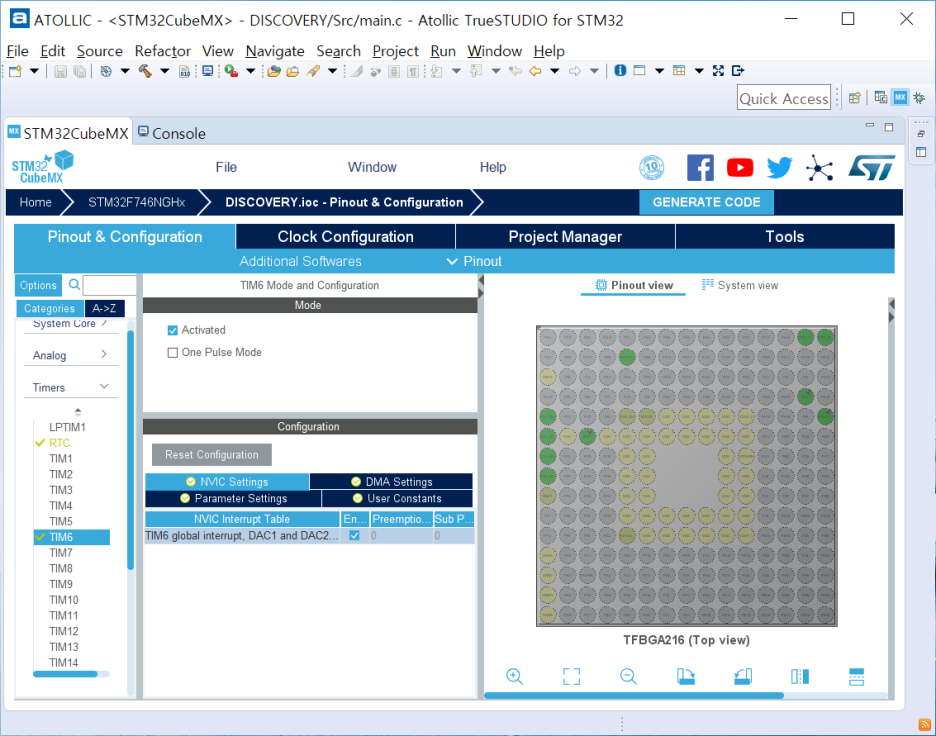Click the New file toolbar icon
Screen dimensions: 936x736
(15, 71)
